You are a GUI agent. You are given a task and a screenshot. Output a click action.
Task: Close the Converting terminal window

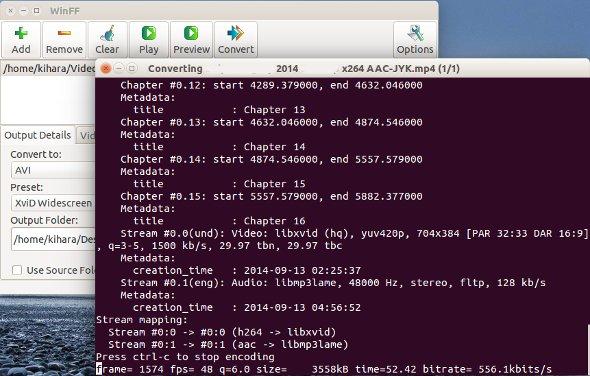tap(106, 69)
